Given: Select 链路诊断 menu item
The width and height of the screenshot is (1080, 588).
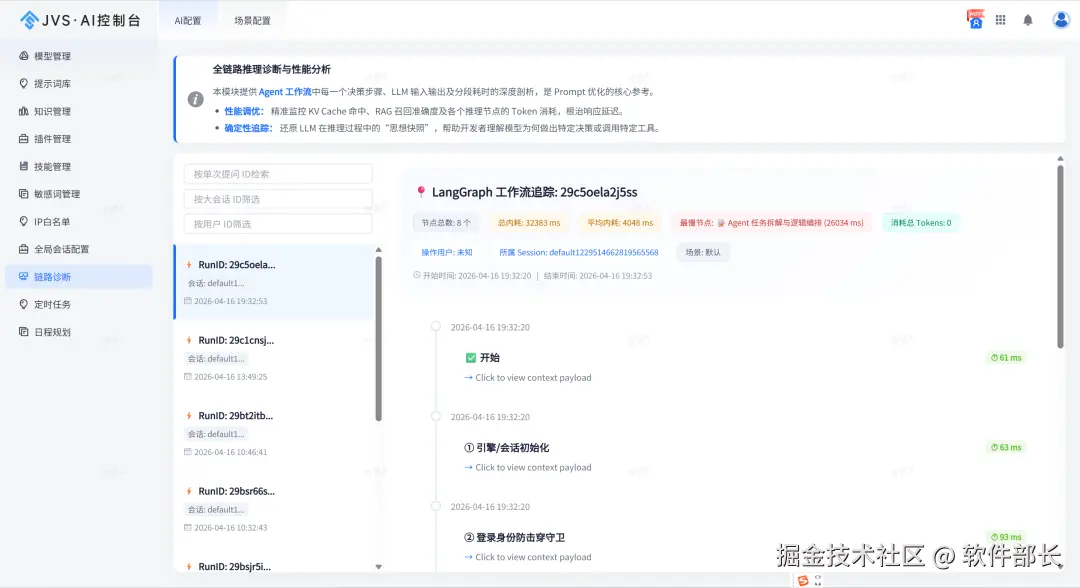Looking at the screenshot, I should coord(79,276).
